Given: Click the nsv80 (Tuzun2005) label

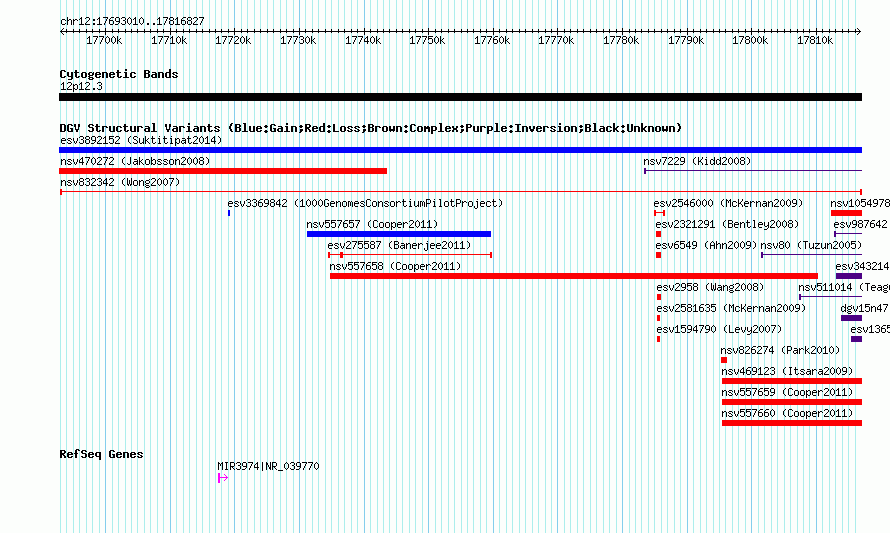Looking at the screenshot, I should pos(811,245).
